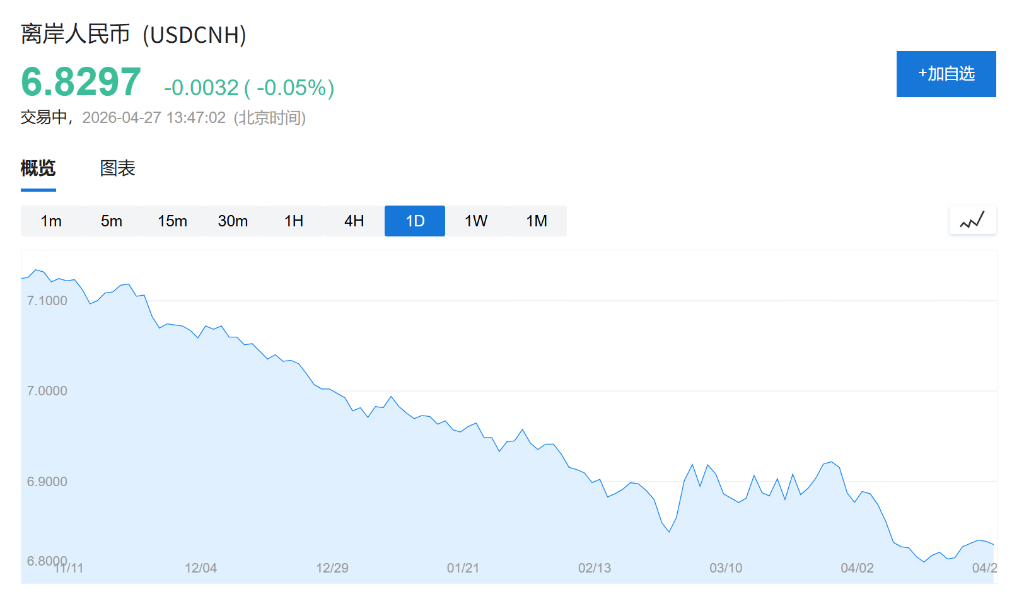
Task: Add USDCNH to watchlist with +加自选
Action: [946, 74]
